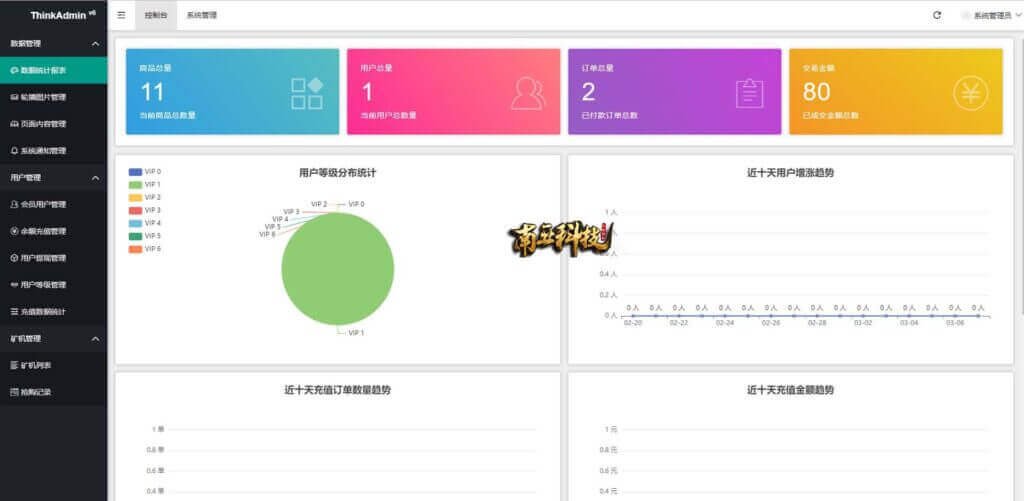
Task: Toggle VIP 3 legend entry in pie chart
Action: point(145,210)
